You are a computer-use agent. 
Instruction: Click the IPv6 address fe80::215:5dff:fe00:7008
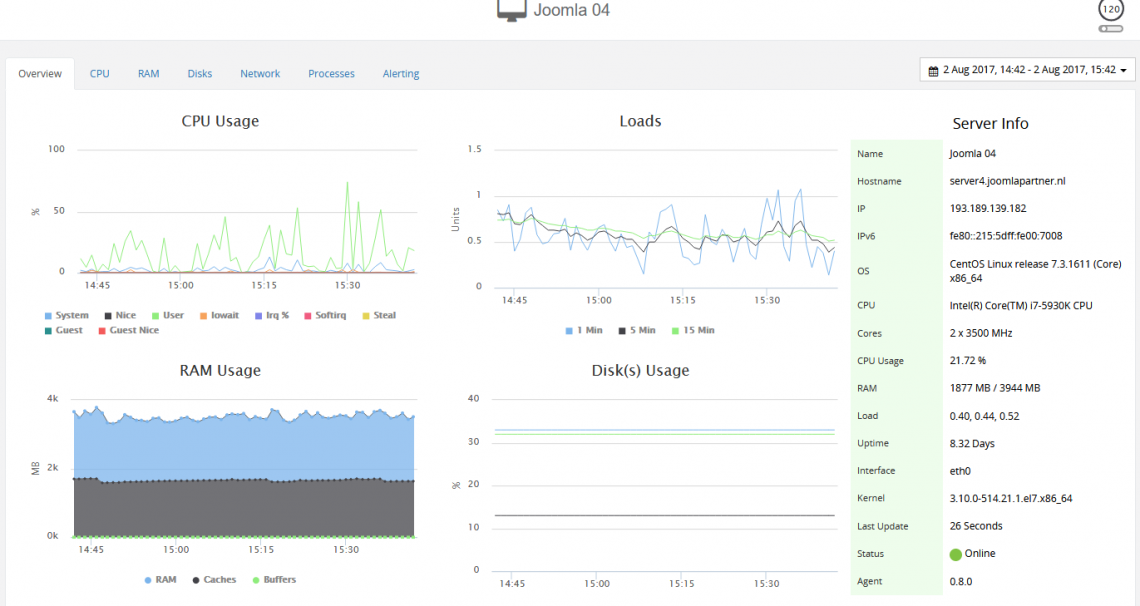(x=1006, y=236)
